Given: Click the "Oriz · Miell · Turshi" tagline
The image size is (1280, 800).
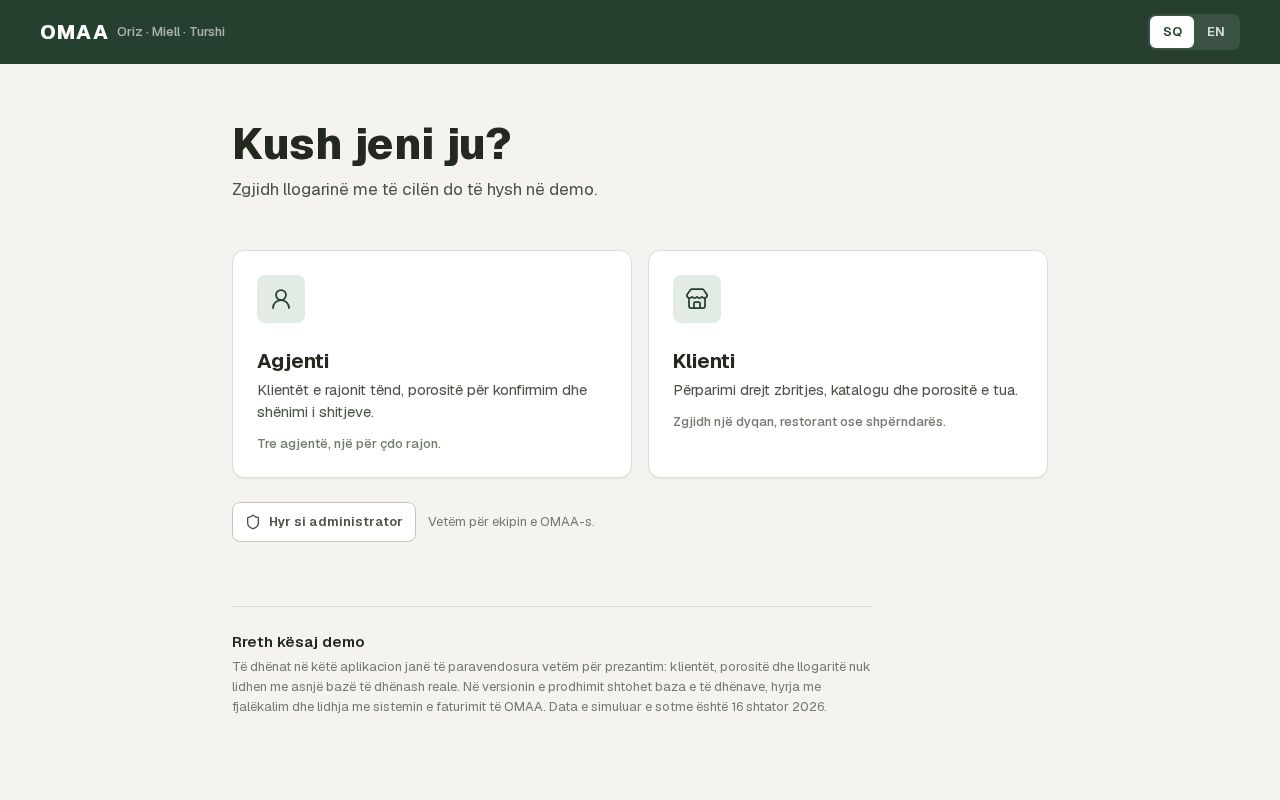Looking at the screenshot, I should coord(171,32).
